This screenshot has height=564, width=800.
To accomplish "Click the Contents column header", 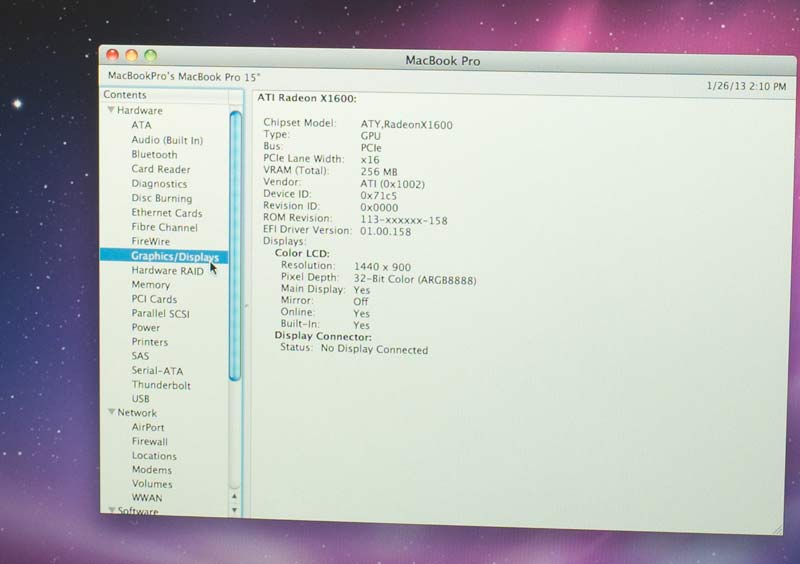I will click(164, 95).
